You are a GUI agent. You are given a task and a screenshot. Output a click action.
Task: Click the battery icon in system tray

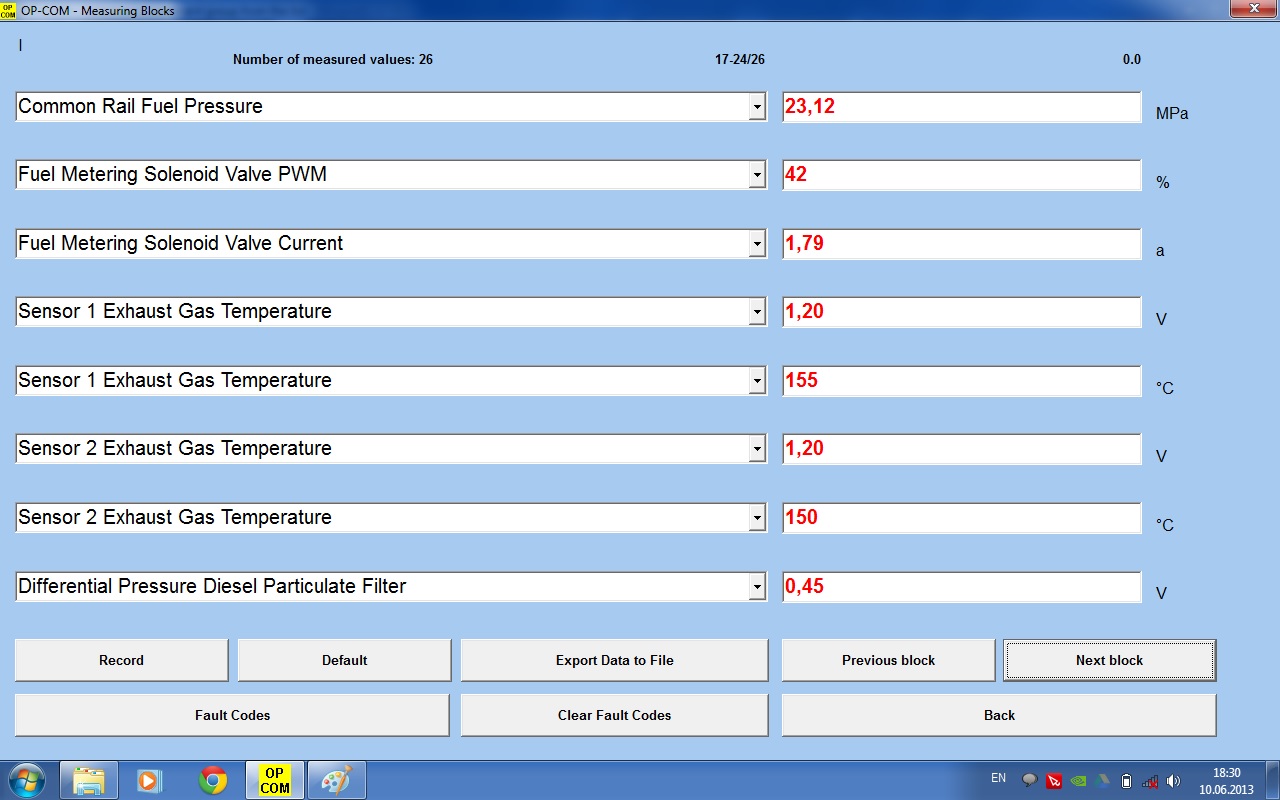1126,781
